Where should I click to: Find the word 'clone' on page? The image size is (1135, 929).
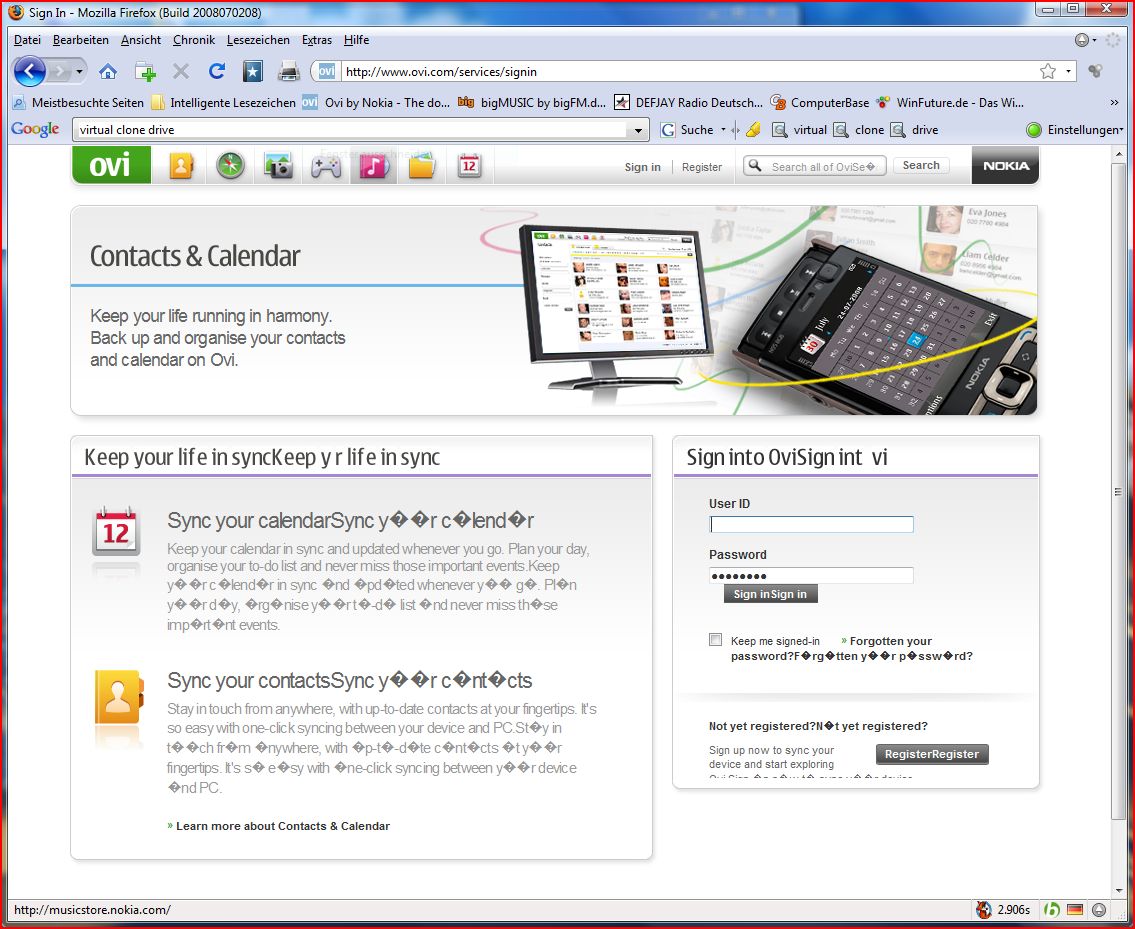[859, 130]
